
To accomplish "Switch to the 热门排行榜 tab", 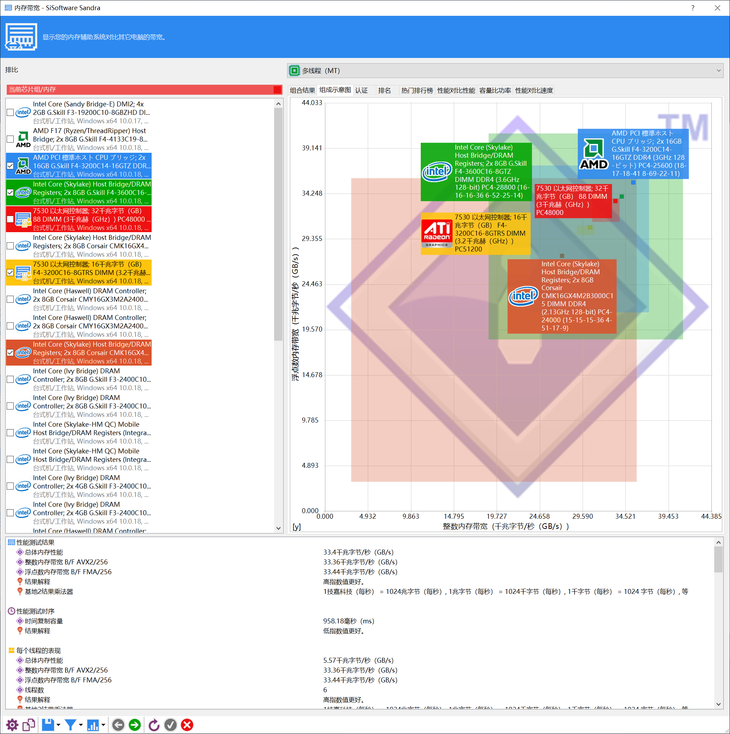I will click(417, 90).
